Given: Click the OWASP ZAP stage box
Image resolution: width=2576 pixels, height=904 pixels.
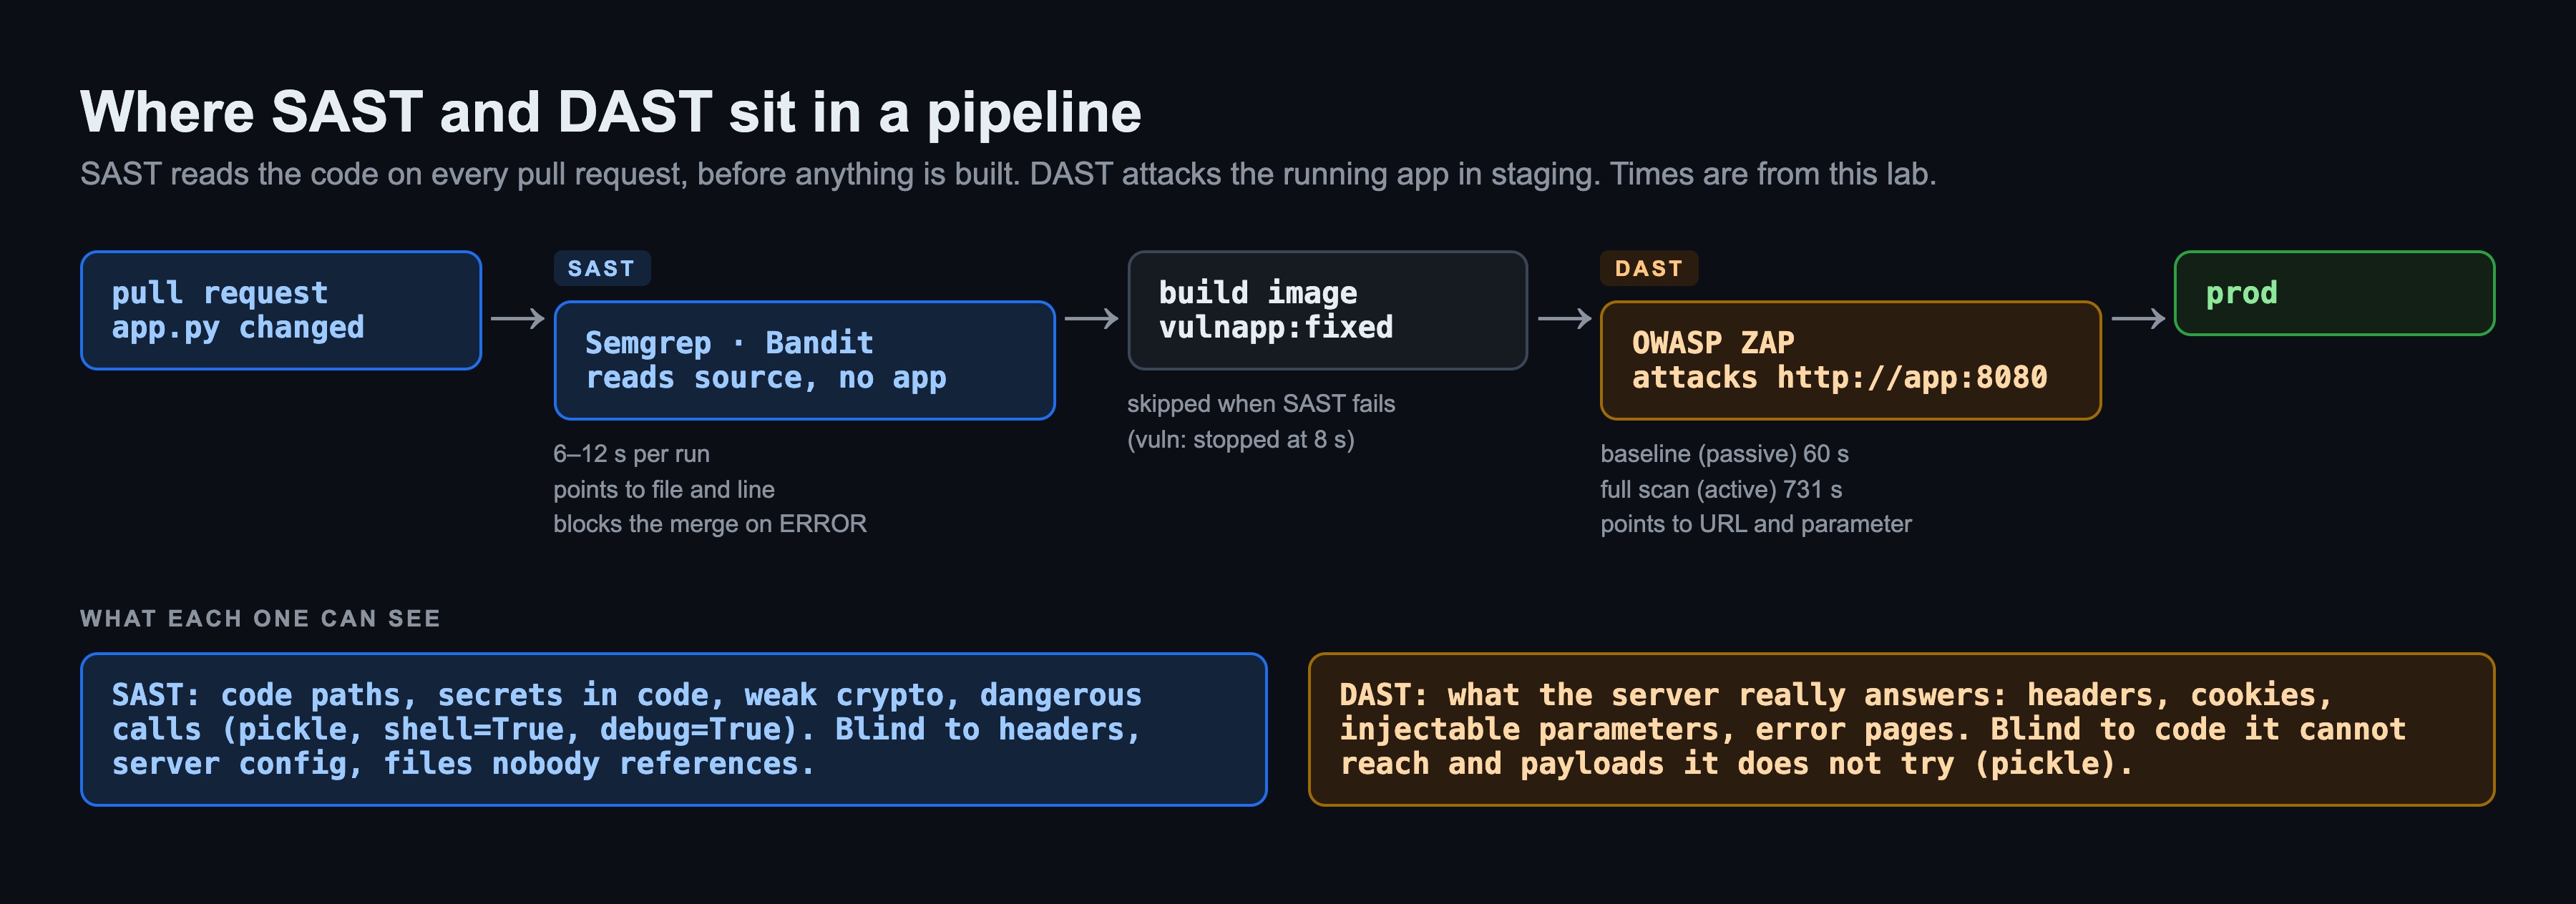Looking at the screenshot, I should point(1851,360).
